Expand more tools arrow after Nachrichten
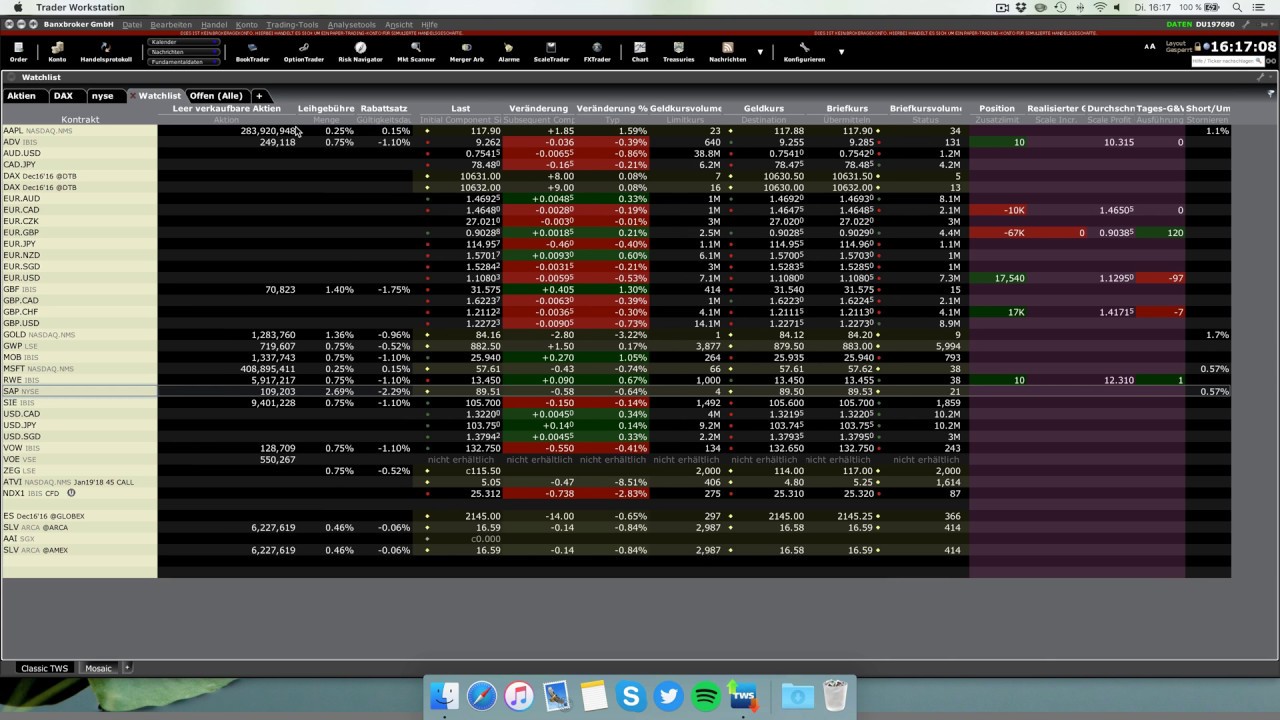This screenshot has height=720, width=1280. (760, 52)
